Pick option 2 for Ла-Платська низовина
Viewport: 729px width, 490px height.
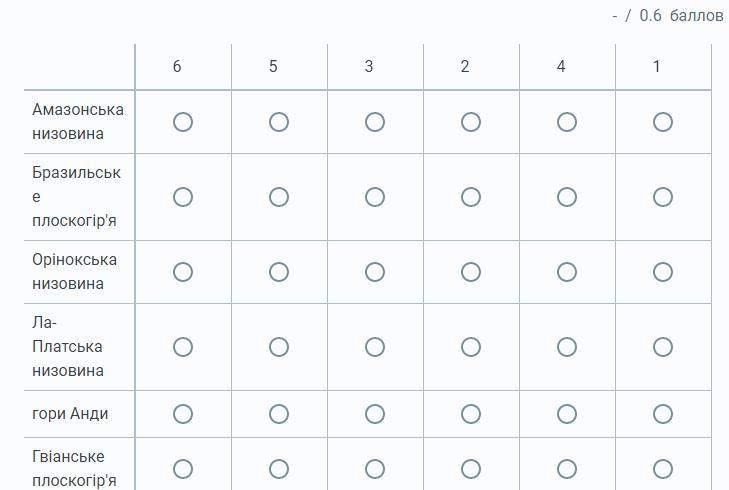pos(471,347)
